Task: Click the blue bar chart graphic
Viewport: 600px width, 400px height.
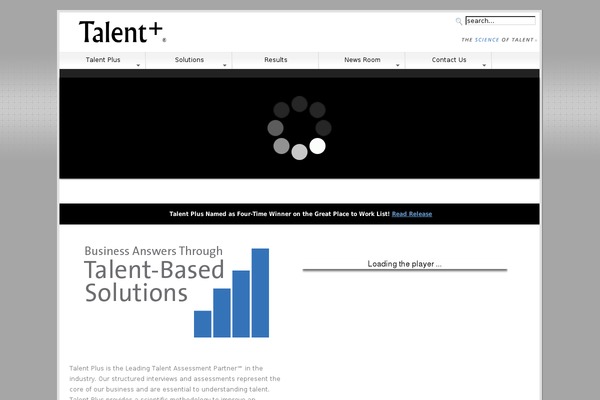Action: pos(232,293)
